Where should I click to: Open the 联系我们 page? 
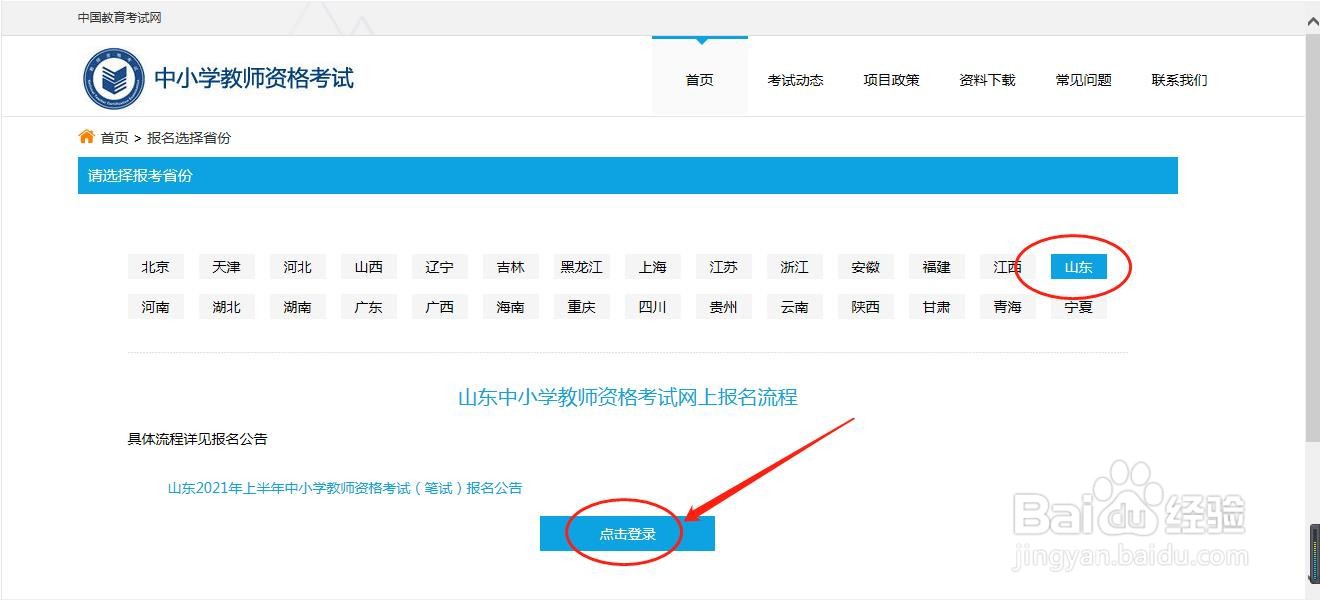tap(1179, 80)
